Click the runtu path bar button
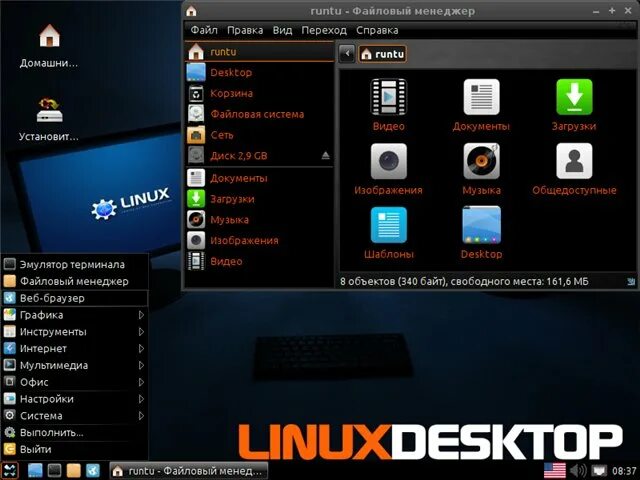Viewport: 640px width, 480px height. coord(382,54)
